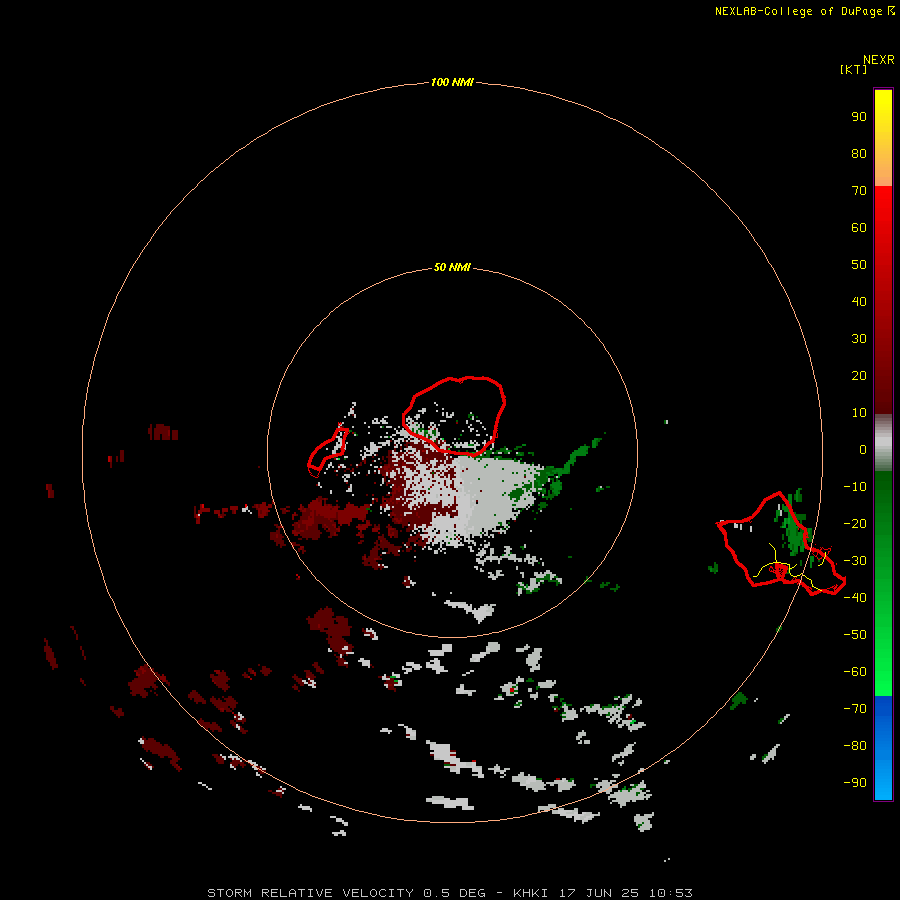Click the red band of the color bar
Image resolution: width=900 pixels, height=900 pixels.
point(883,300)
